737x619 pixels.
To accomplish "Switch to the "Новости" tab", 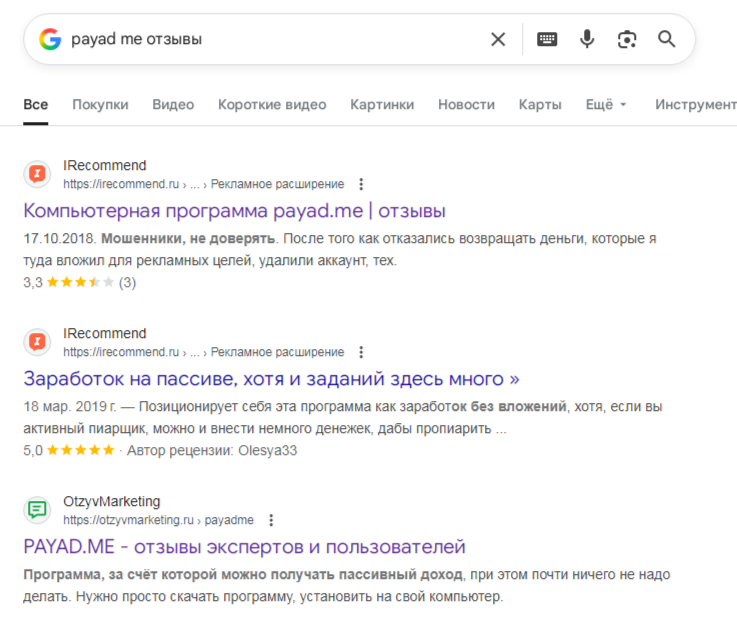I will 466,104.
